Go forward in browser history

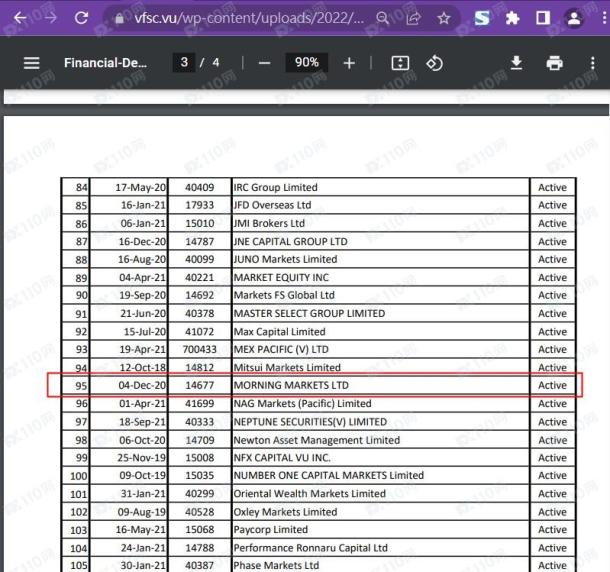pos(50,18)
